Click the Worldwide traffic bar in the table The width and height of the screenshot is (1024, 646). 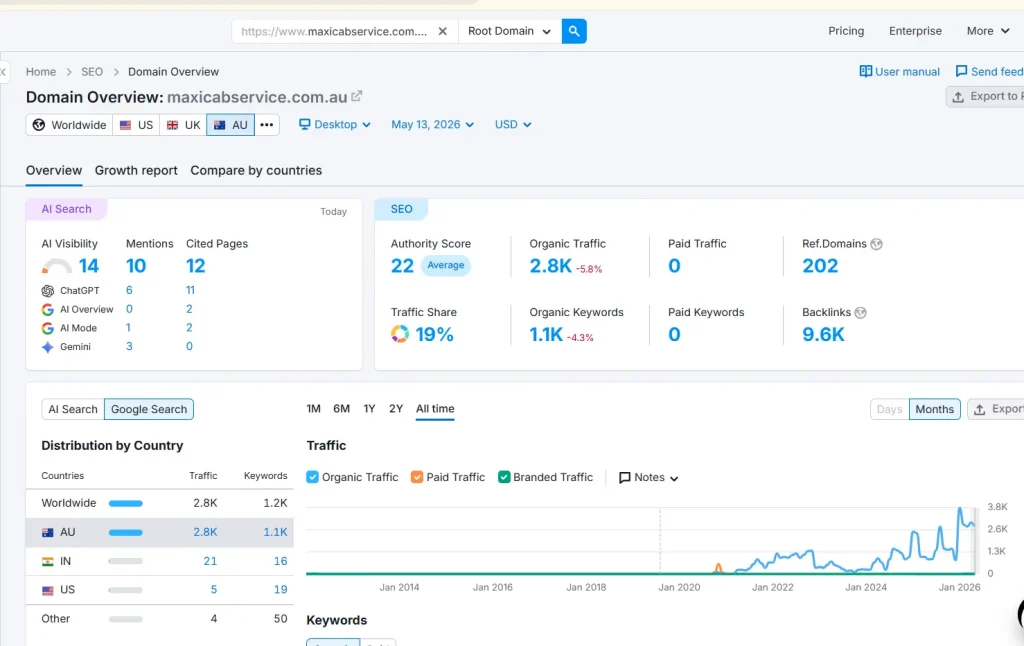pyautogui.click(x=125, y=504)
